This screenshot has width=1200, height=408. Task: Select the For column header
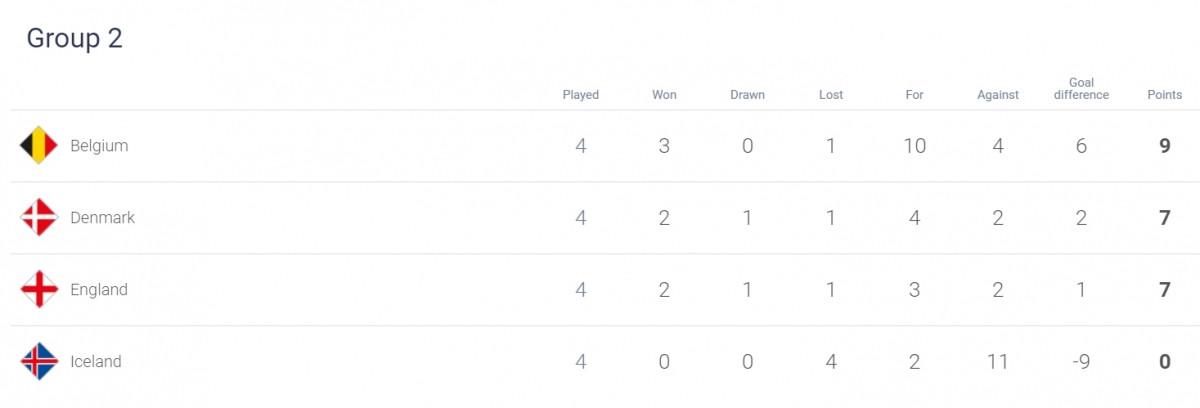coord(914,95)
